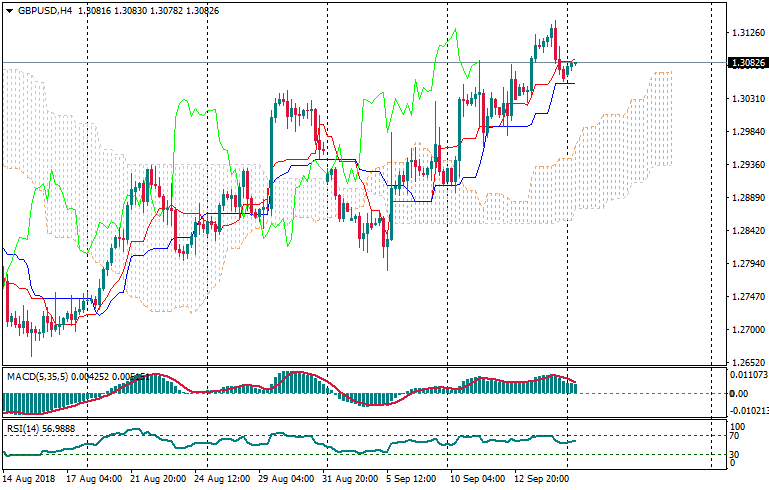Viewport: 769px width, 490px height.
Task: Click the 1.28420 price axis label
Action: 744,231
